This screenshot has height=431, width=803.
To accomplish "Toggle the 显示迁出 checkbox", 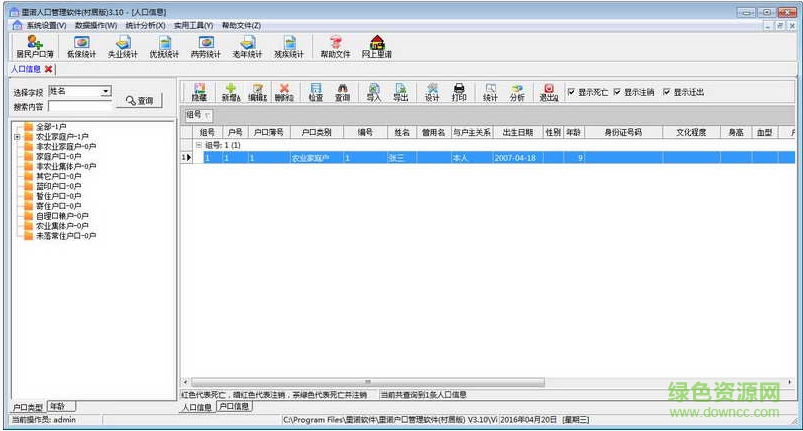I will [666, 92].
